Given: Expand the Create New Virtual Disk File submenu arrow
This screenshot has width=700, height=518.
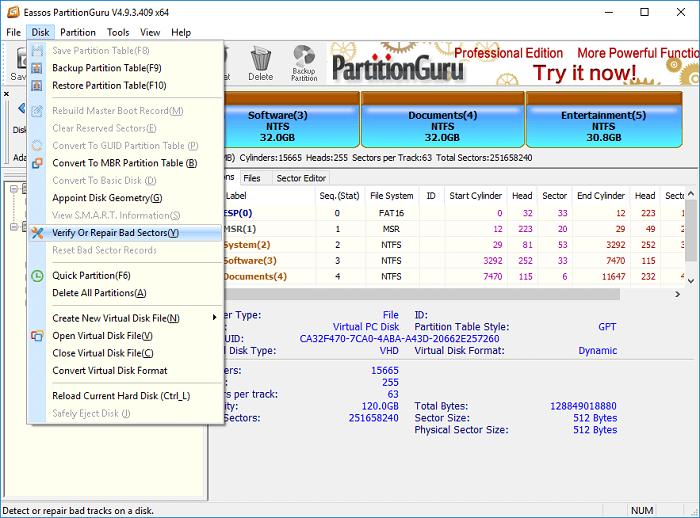Looking at the screenshot, I should click(214, 317).
